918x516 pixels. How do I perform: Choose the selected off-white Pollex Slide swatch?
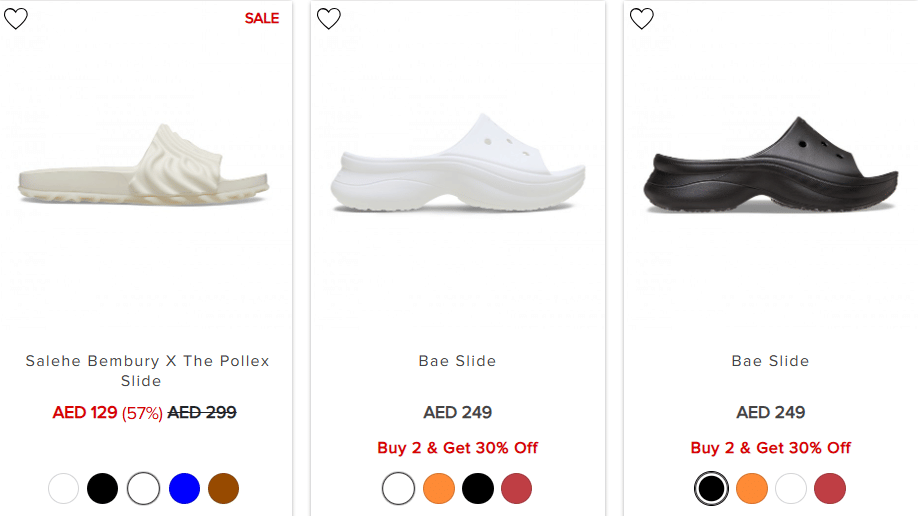144,488
